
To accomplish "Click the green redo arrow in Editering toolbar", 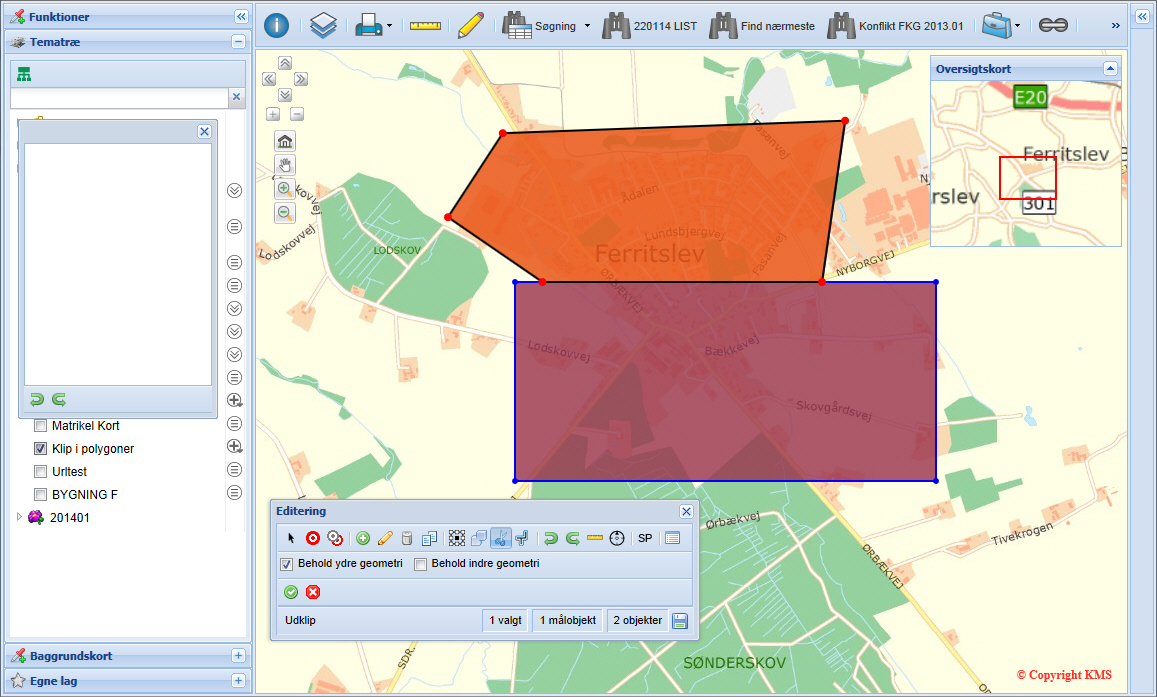I will tap(573, 538).
